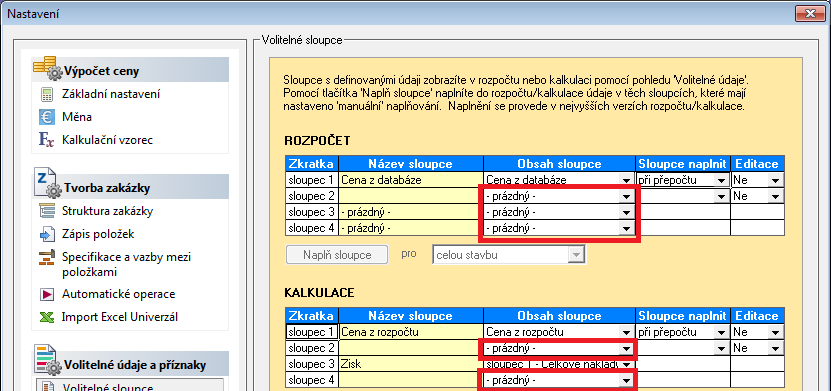
Task: Click Rozpočet sloupec 2 empty Název sloupce field
Action: (411, 196)
